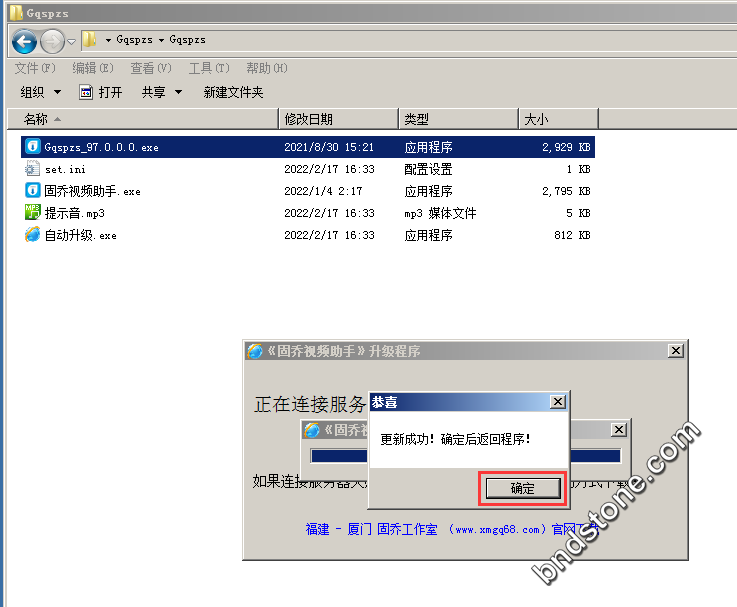
Task: Close the 升级程序 upgrade window
Action: [x=676, y=351]
